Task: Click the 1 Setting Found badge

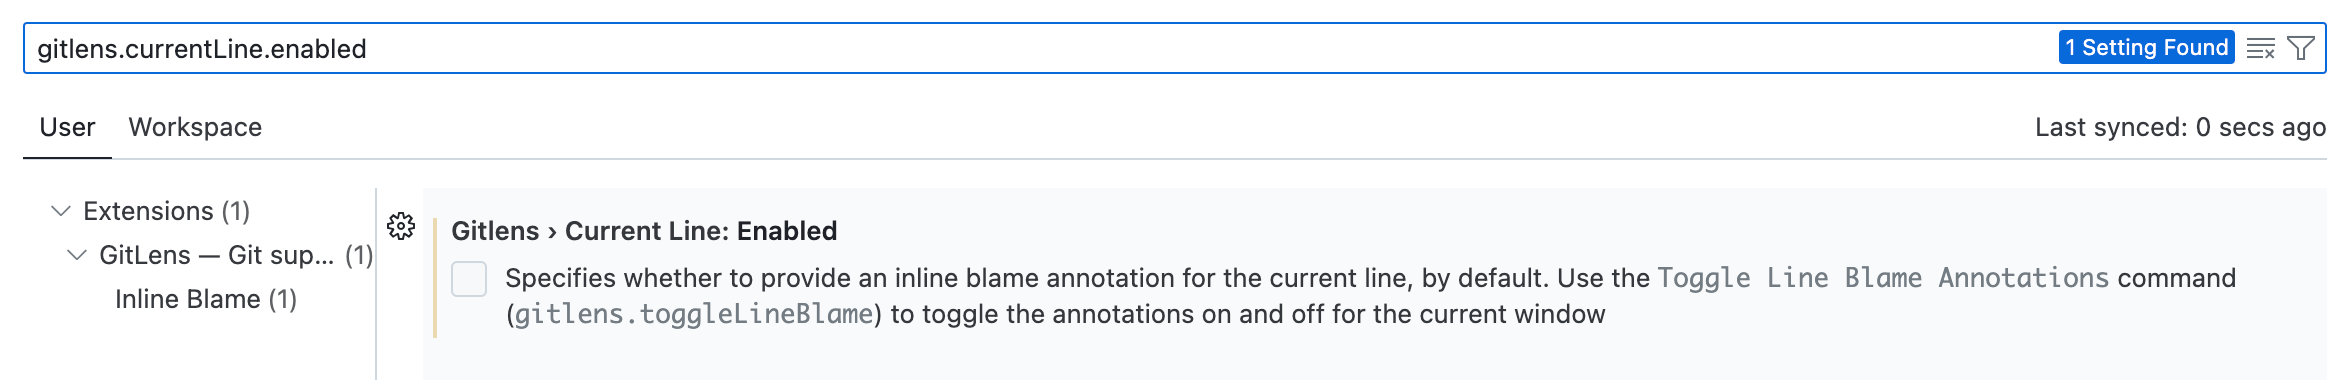Action: click(2146, 47)
